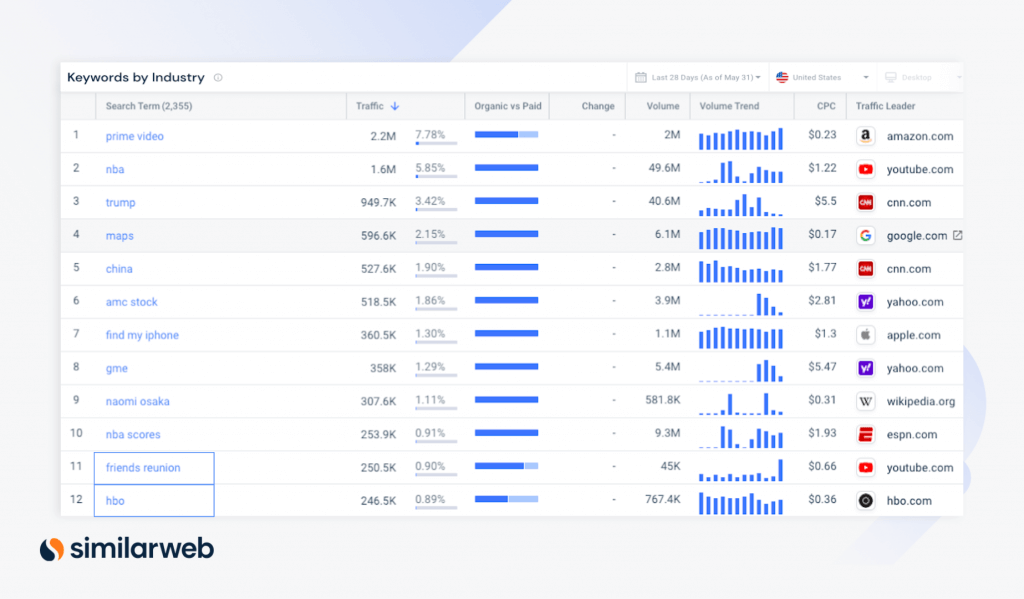Open the friends reunion keyword link

(x=143, y=468)
